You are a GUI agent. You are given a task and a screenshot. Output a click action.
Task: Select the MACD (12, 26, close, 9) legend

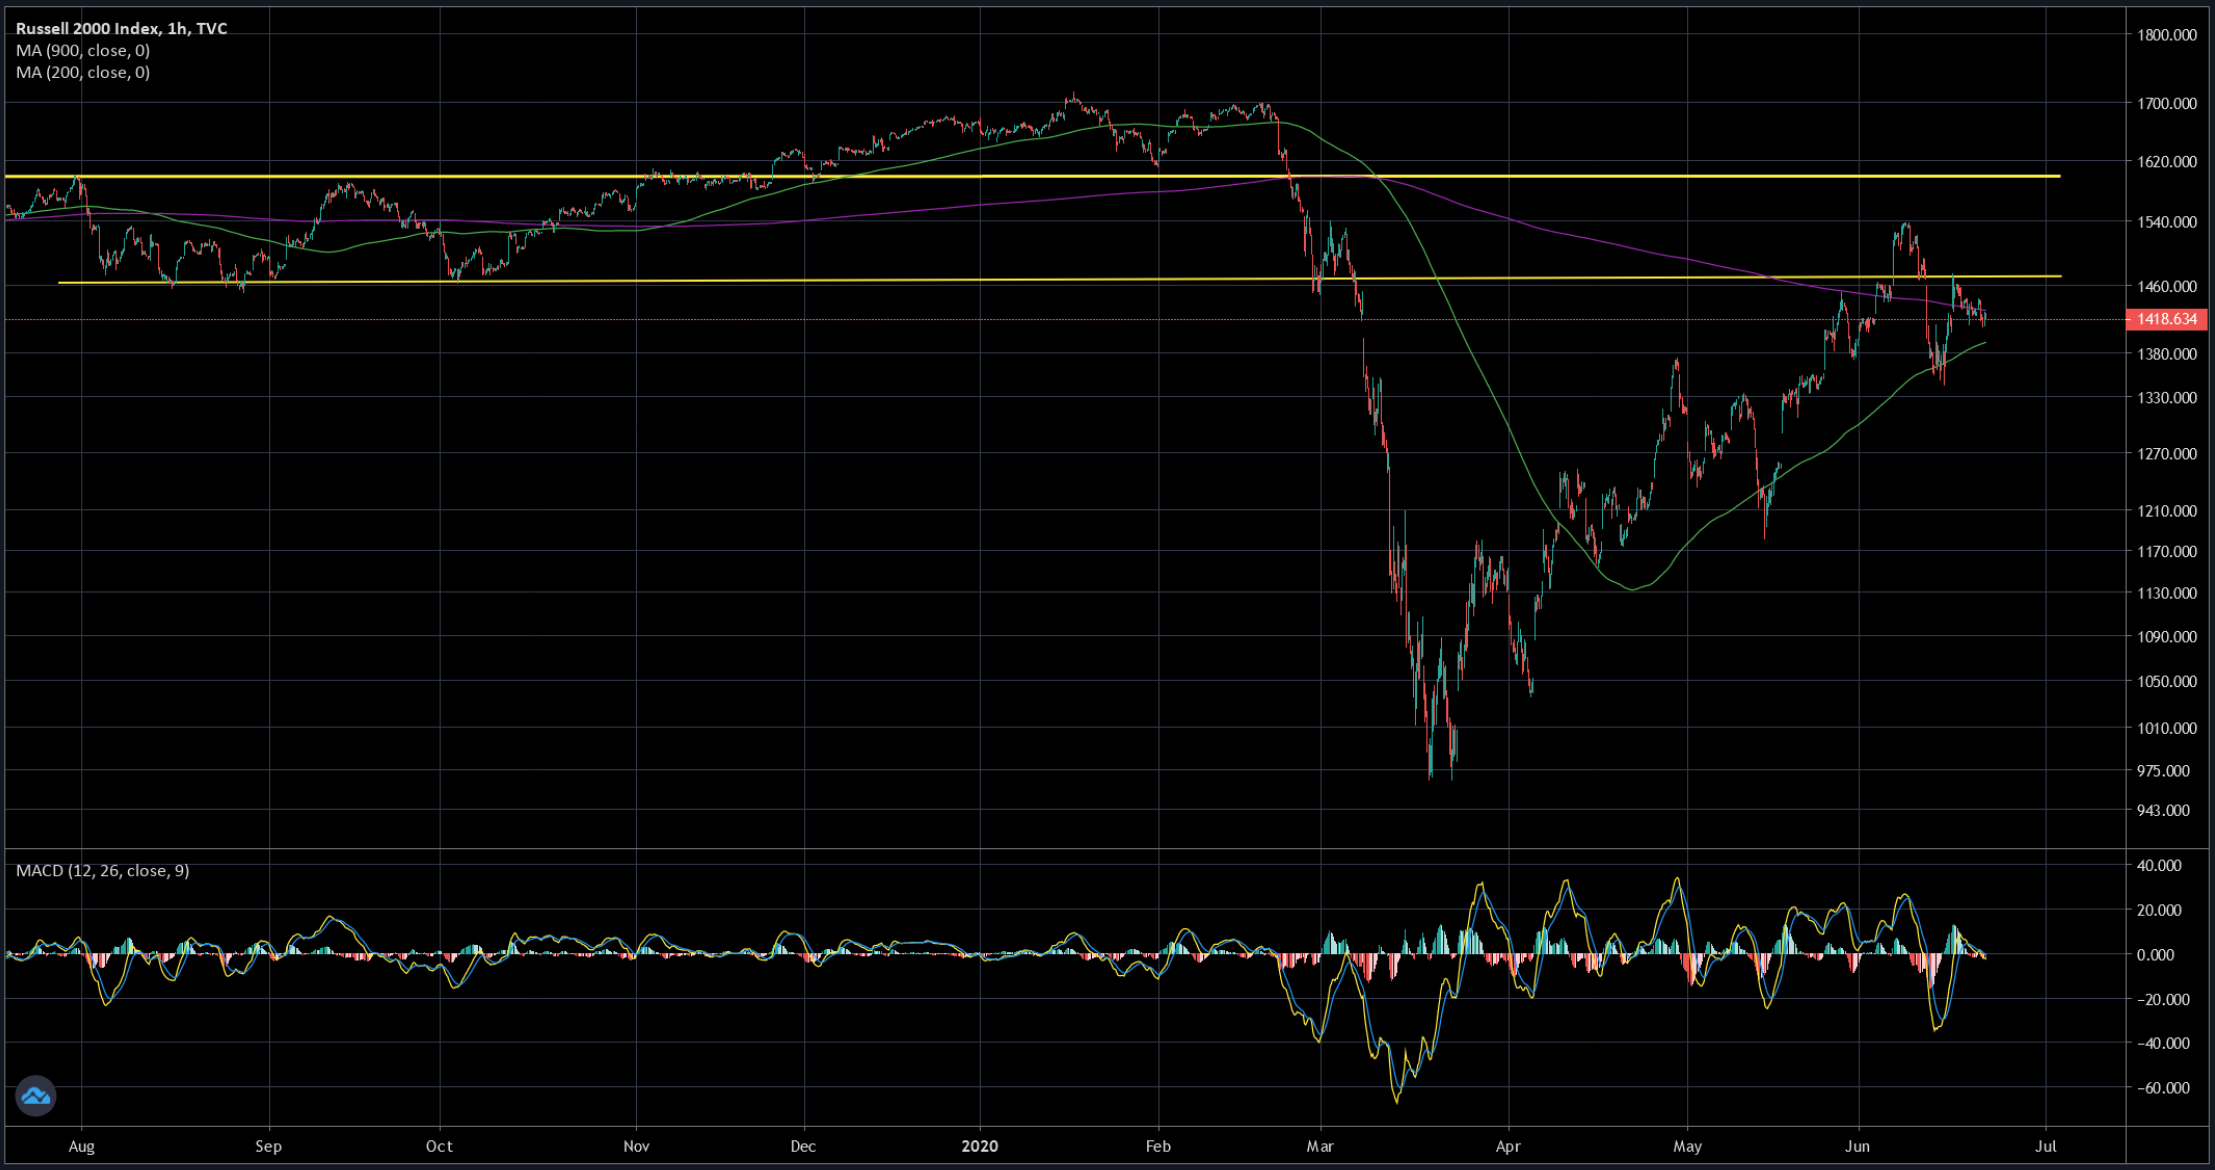coord(103,870)
